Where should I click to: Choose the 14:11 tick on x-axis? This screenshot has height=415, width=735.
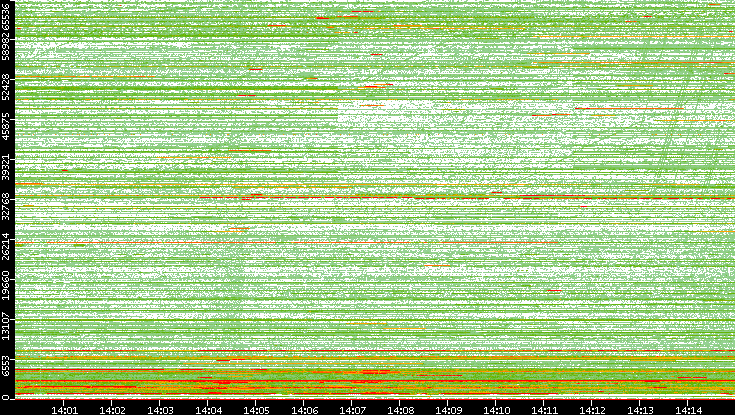tap(545, 409)
